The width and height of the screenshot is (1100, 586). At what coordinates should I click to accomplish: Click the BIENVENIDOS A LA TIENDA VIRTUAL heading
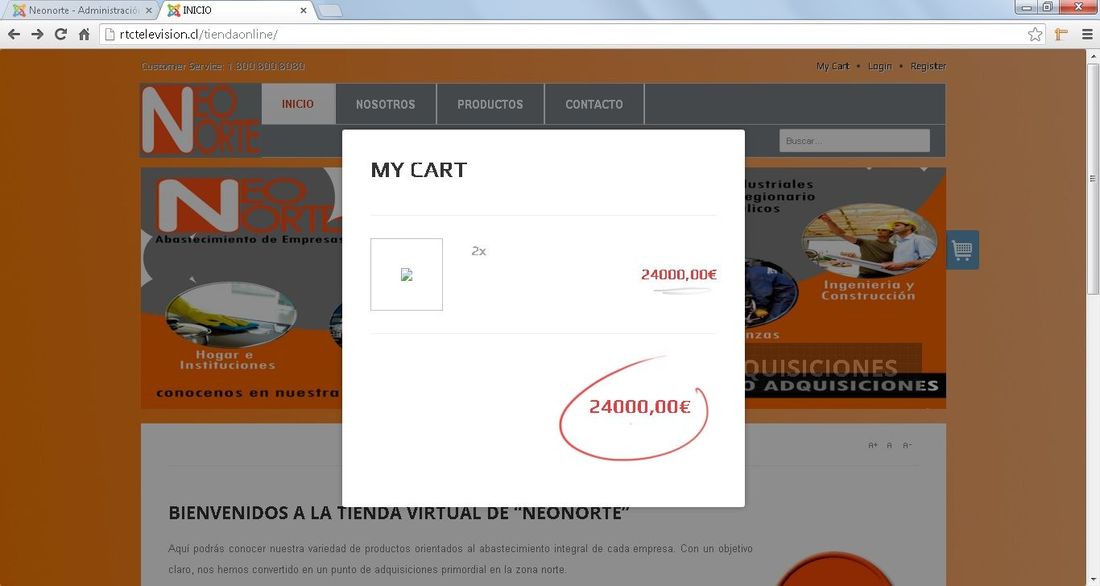coord(398,512)
